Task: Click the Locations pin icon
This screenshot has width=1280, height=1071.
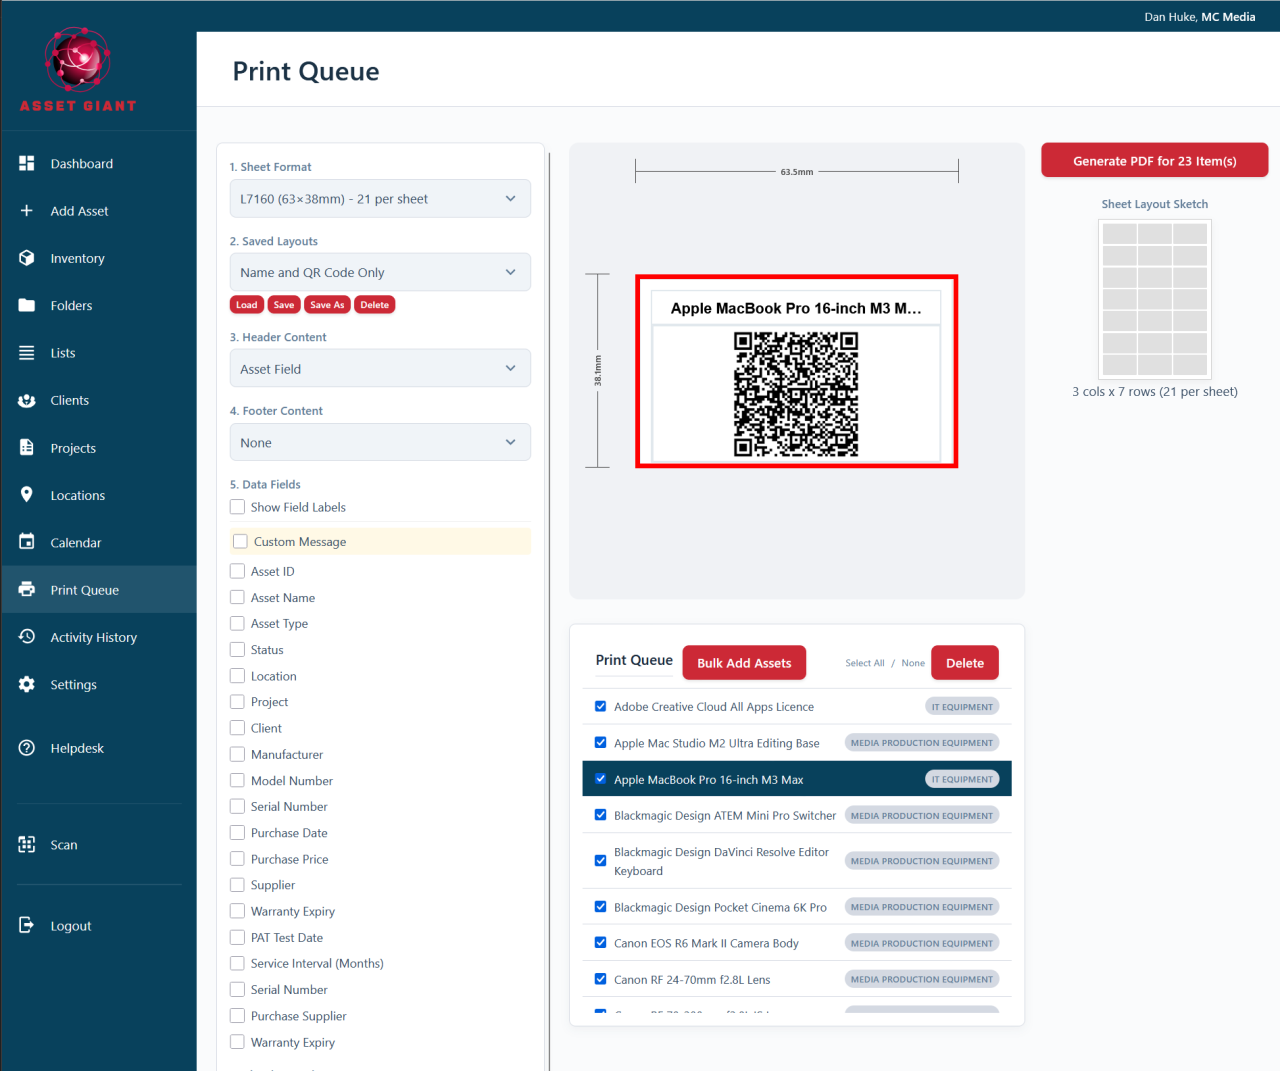Action: (x=27, y=495)
